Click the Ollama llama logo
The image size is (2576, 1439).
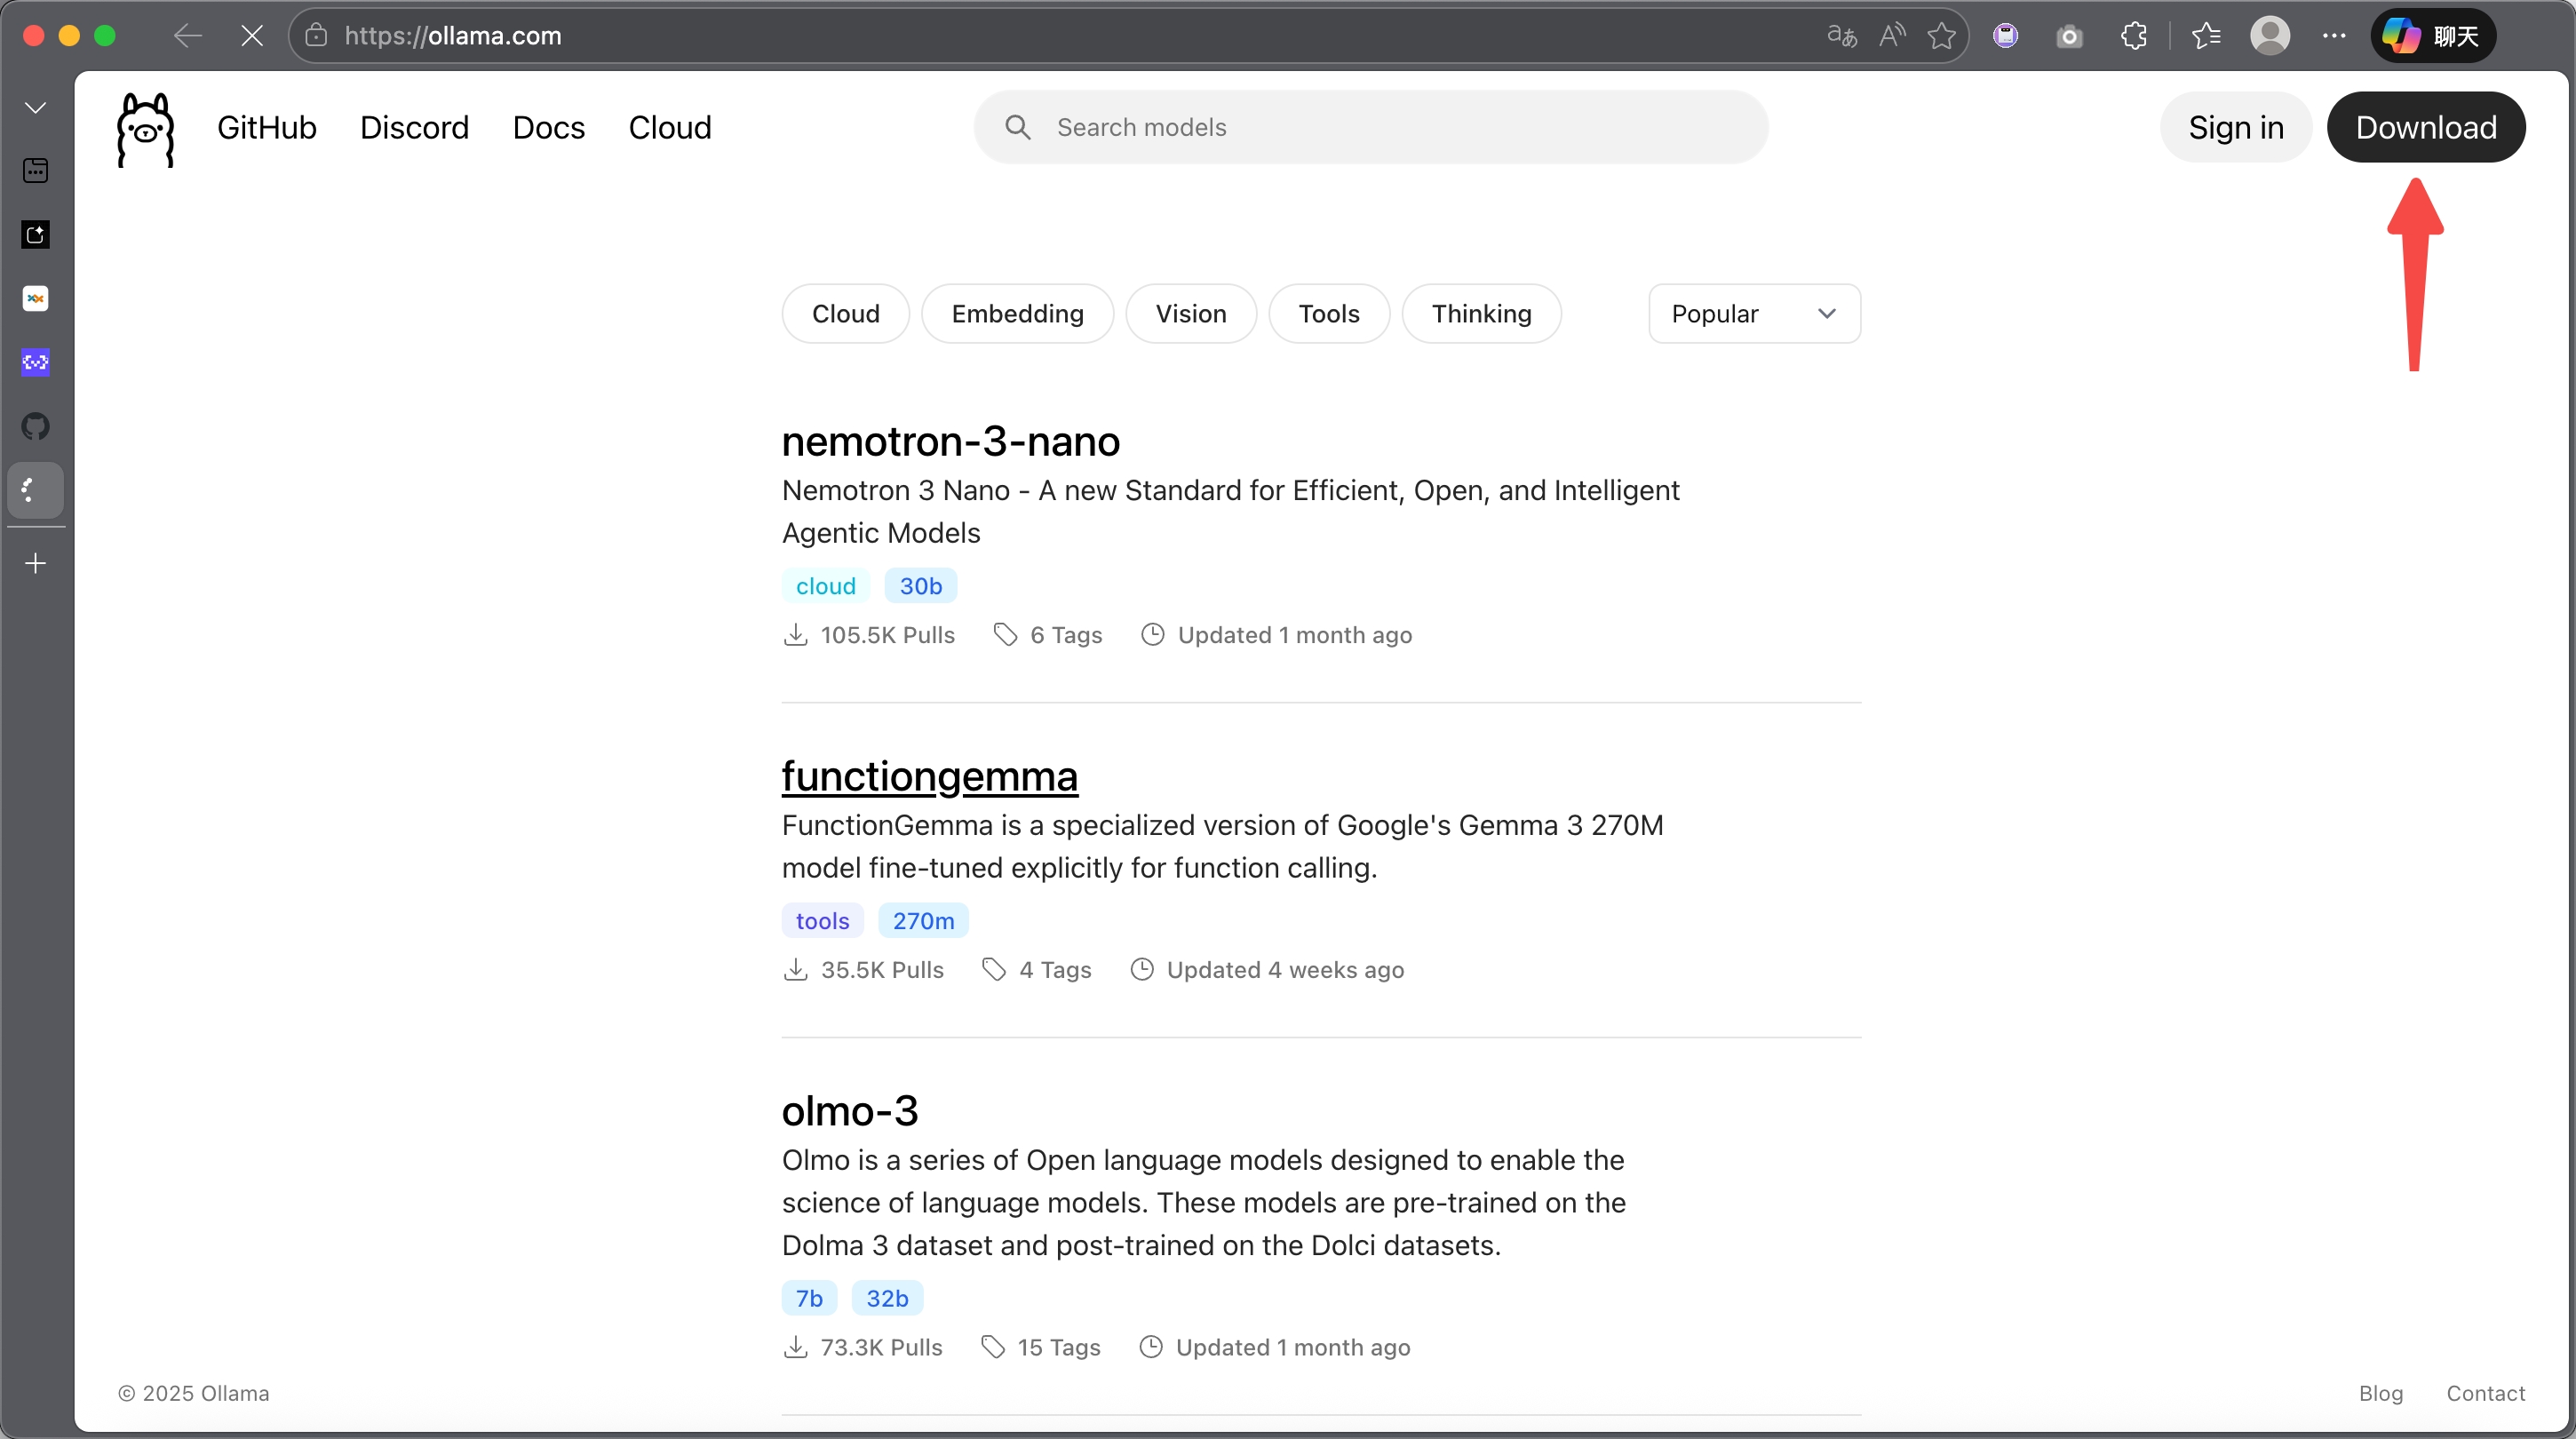point(146,129)
